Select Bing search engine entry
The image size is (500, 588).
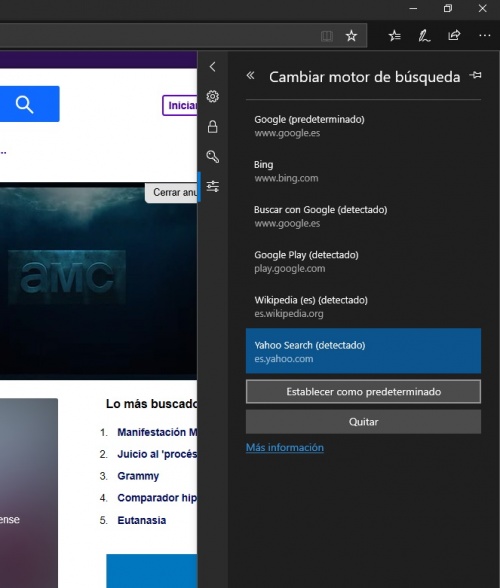tap(363, 171)
